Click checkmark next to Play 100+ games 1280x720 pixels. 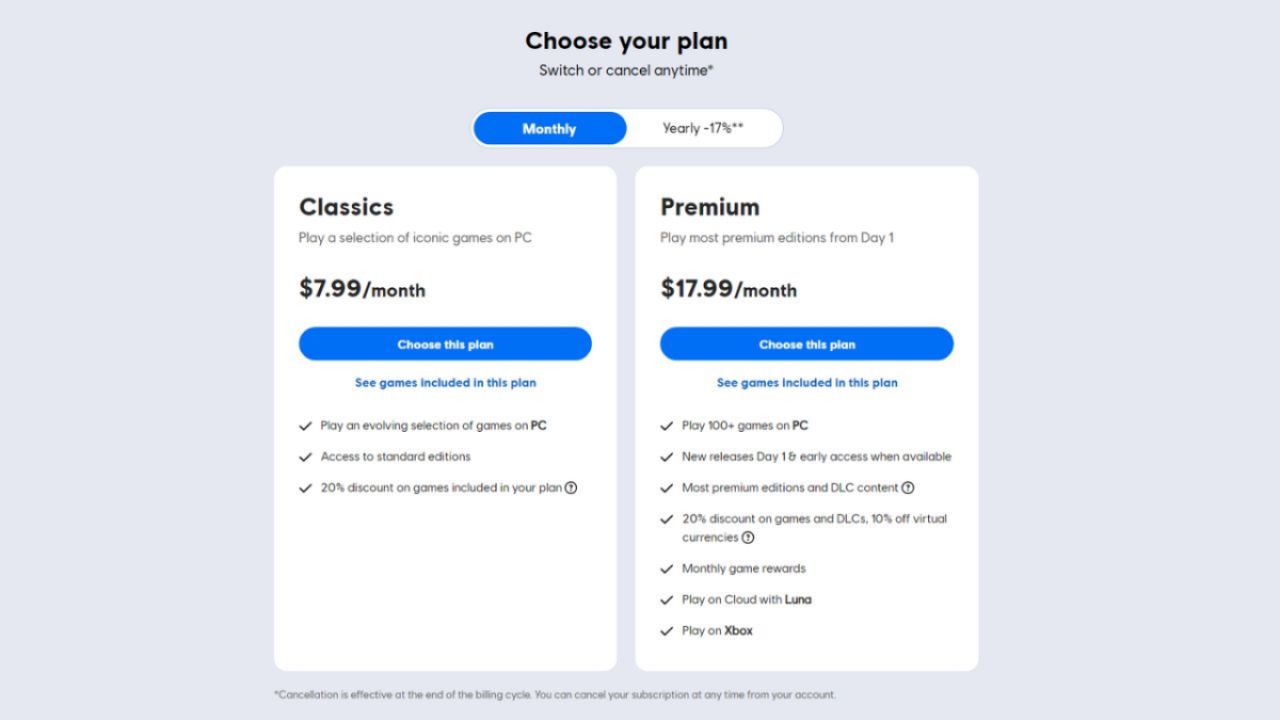(x=667, y=426)
